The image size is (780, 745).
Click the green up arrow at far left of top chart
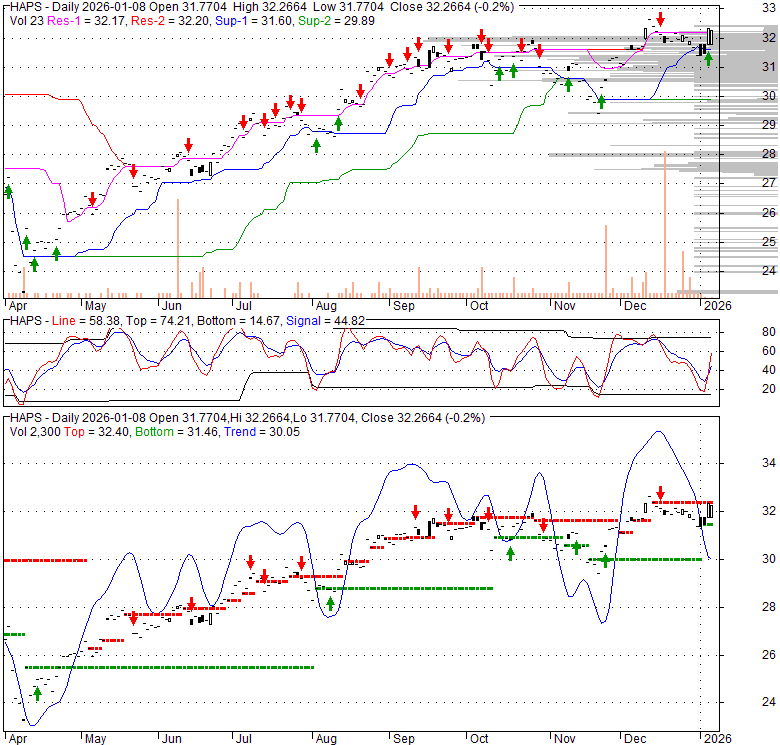pos(9,190)
